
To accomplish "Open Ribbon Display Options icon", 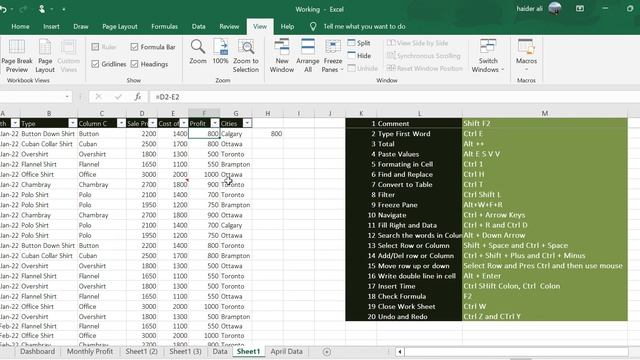I will tap(580, 9).
